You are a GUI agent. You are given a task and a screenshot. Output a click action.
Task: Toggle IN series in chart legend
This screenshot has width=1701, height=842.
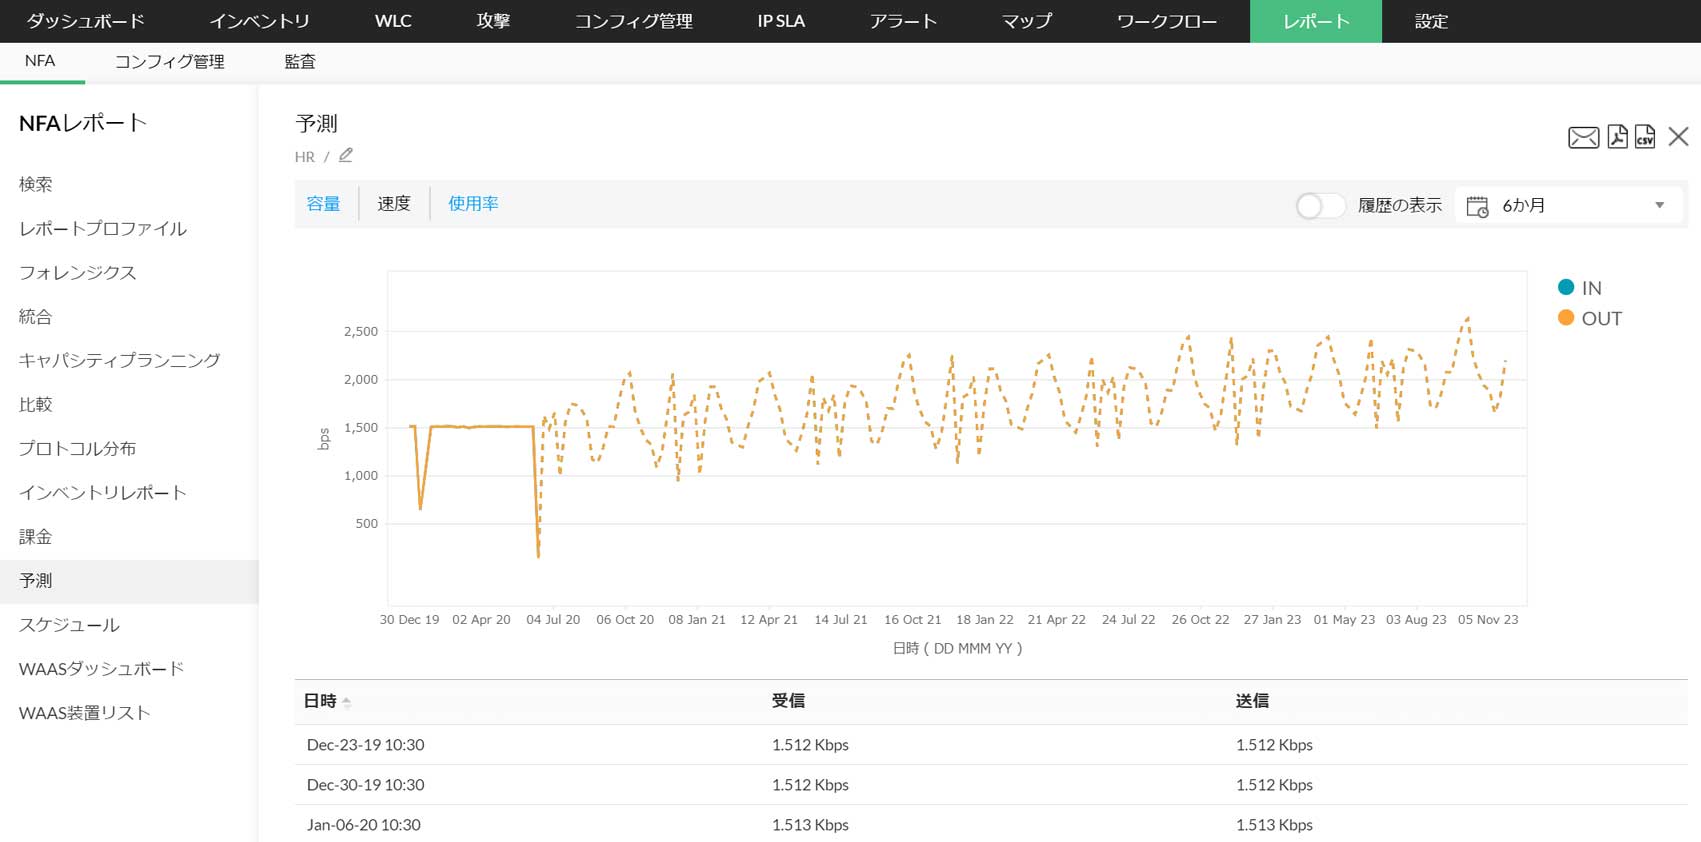click(x=1580, y=288)
